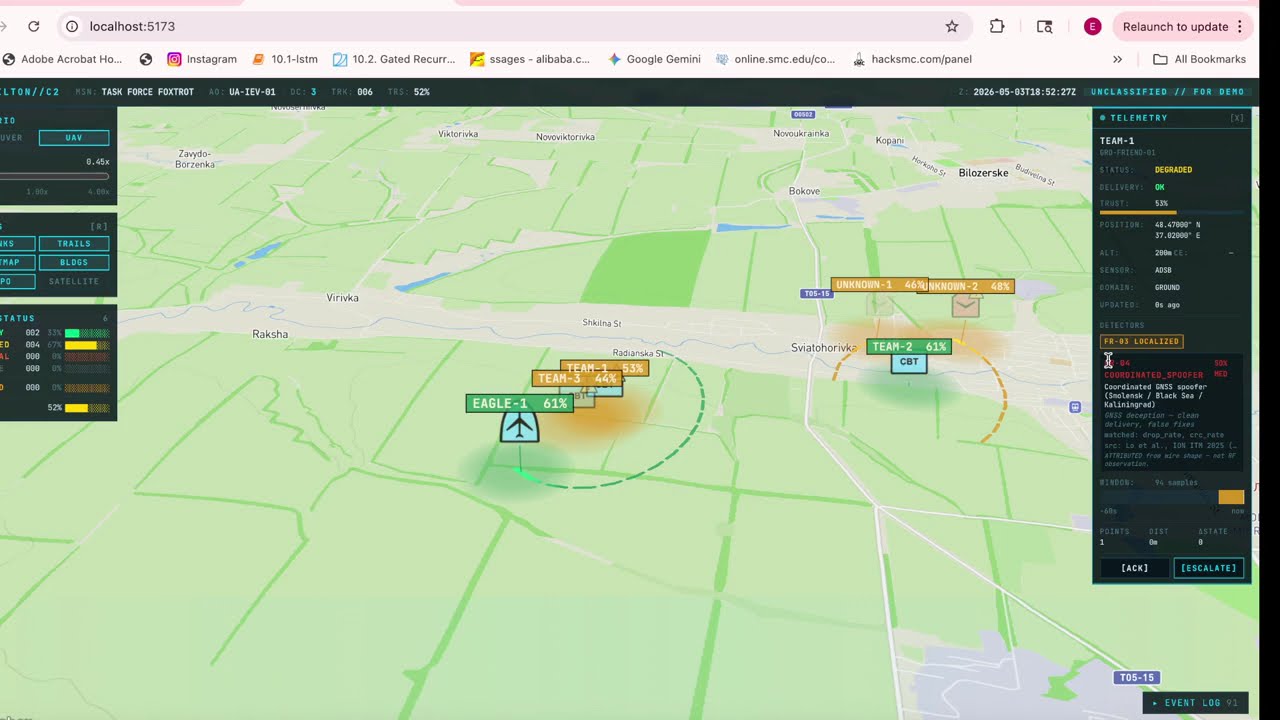This screenshot has height=720, width=1280.
Task: Bookmark this page with the star icon
Action: tap(952, 27)
